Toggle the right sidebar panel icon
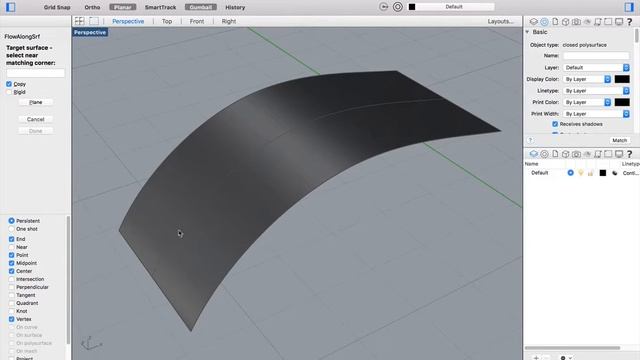 (x=629, y=7)
